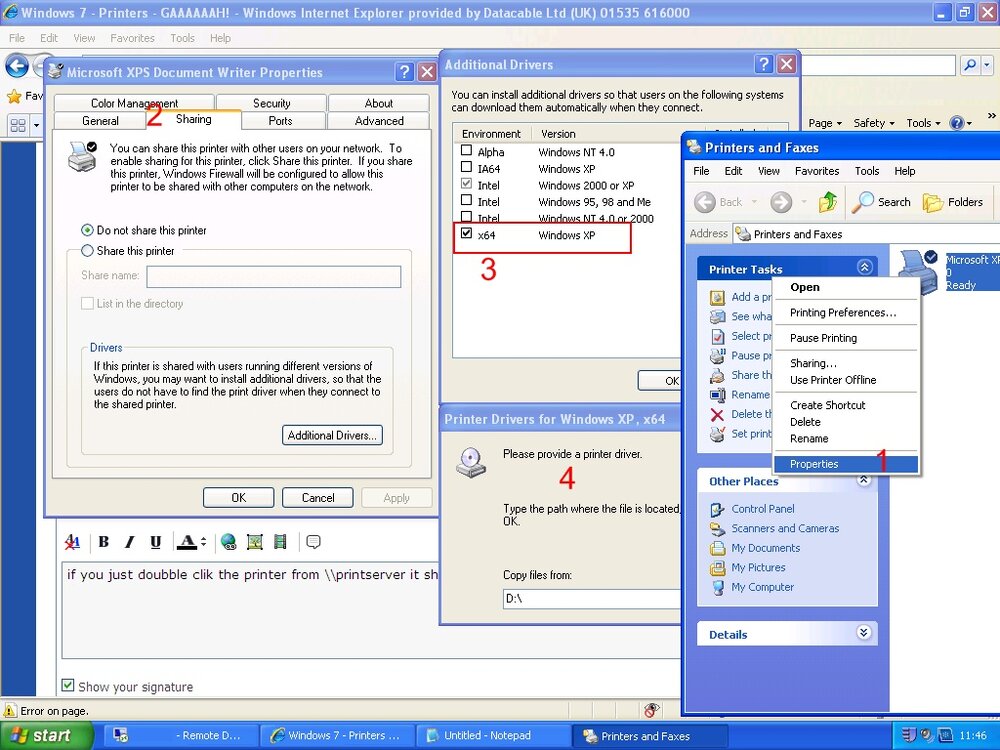Toggle Italic in forum editor toolbar

129,542
